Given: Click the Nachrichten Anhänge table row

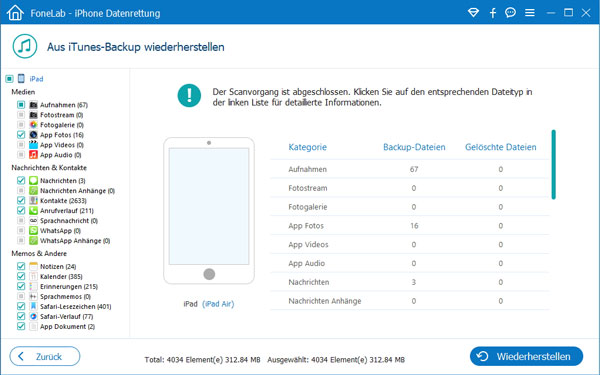Looking at the screenshot, I should pos(410,301).
